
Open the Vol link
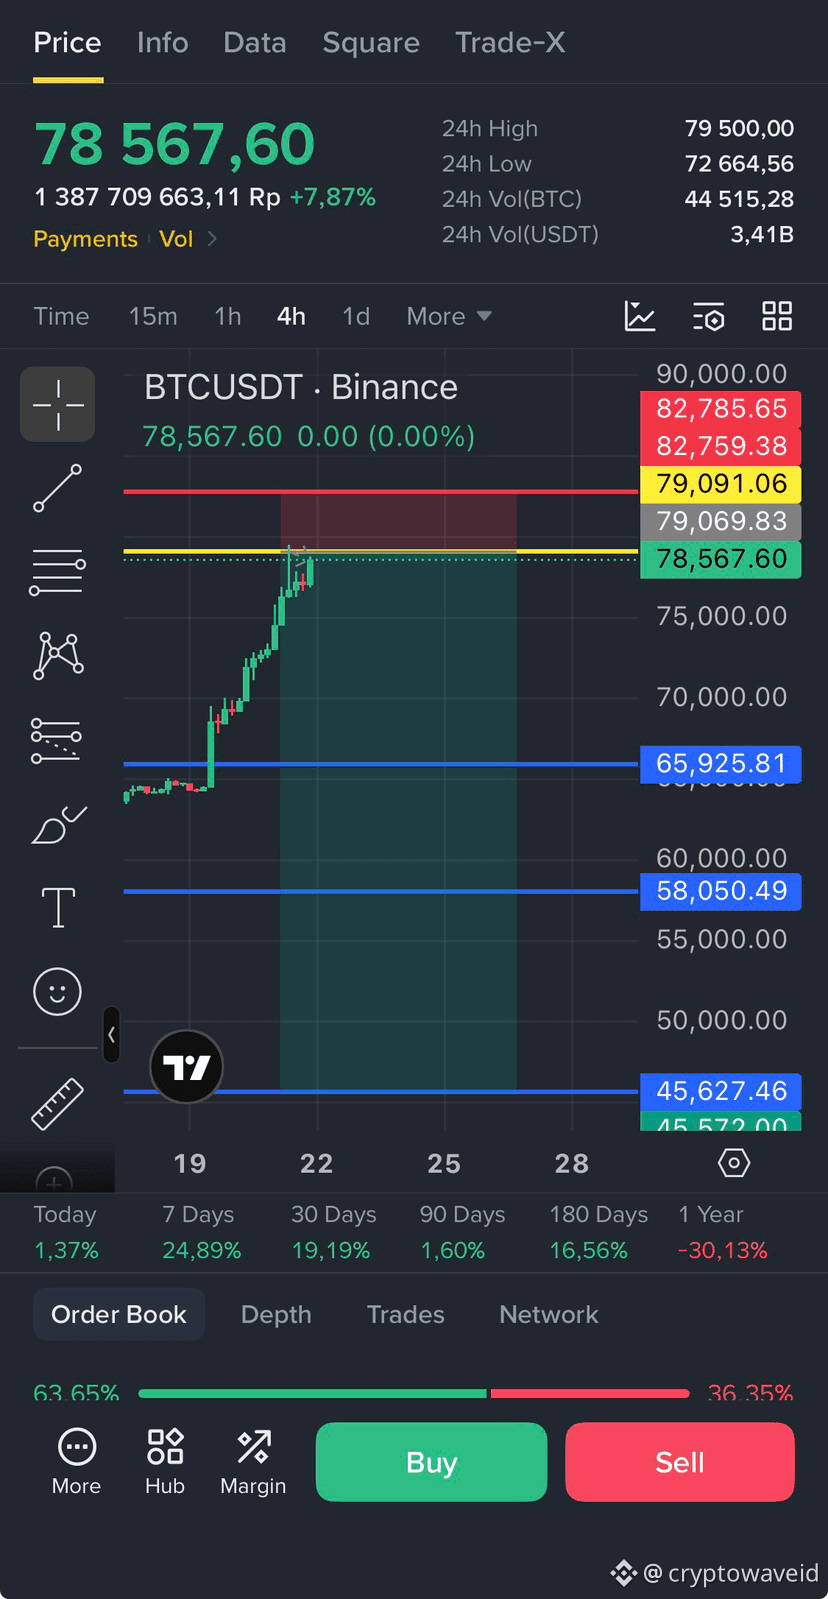(x=176, y=239)
